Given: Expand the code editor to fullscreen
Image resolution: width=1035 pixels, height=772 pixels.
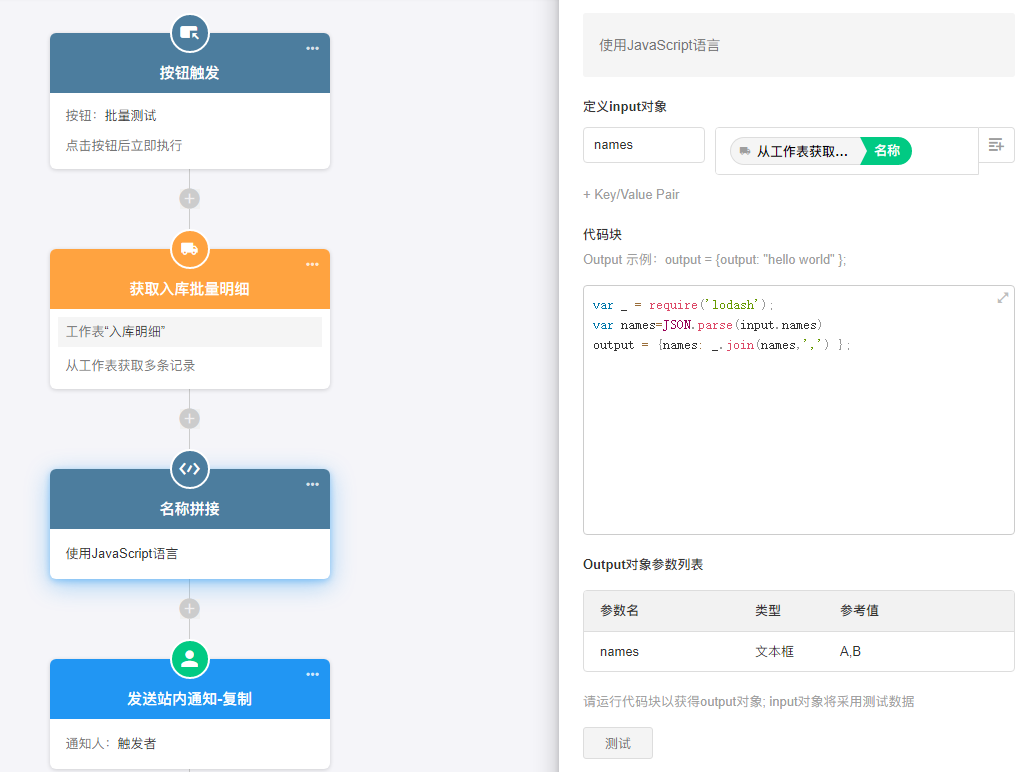Looking at the screenshot, I should click(x=1002, y=298).
